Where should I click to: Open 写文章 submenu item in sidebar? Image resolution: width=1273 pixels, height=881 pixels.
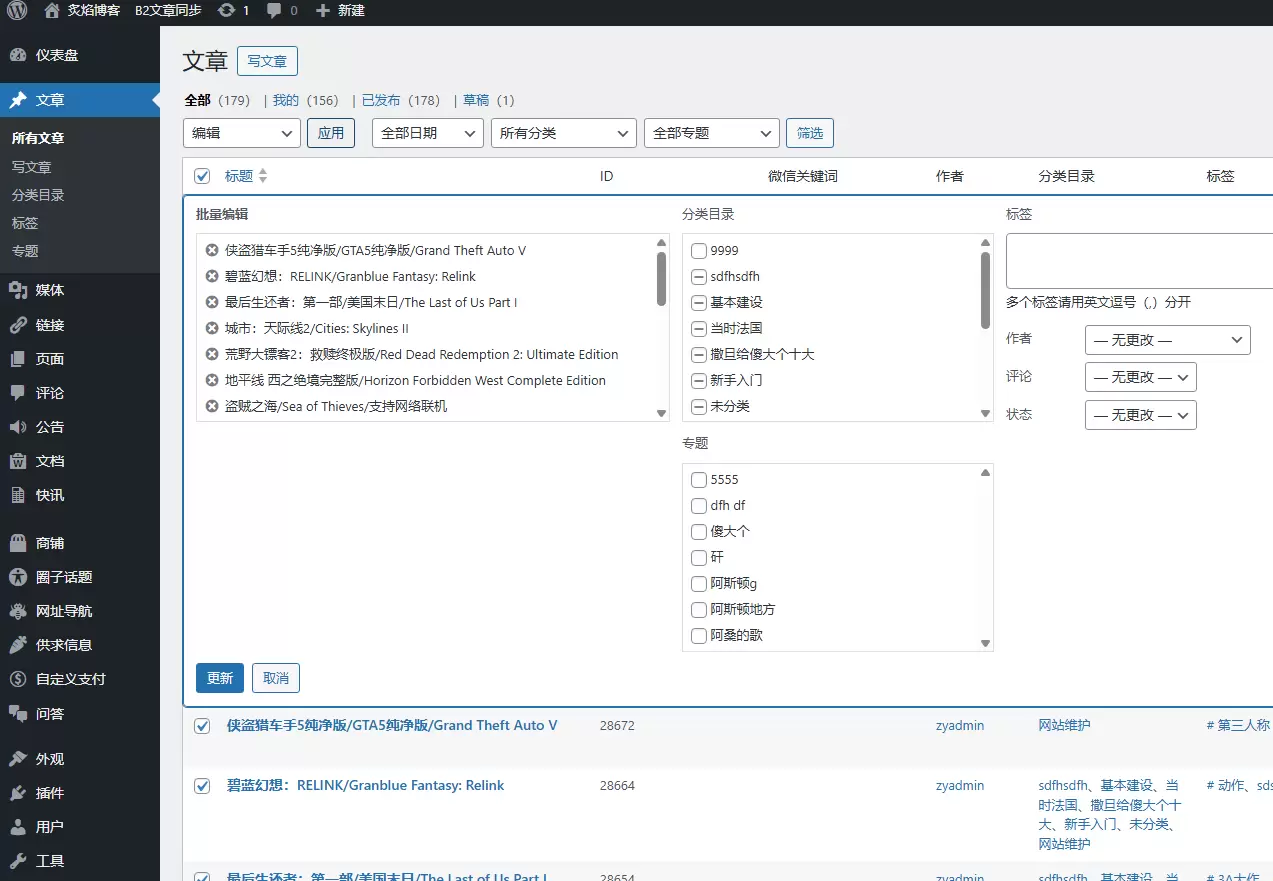tap(32, 167)
